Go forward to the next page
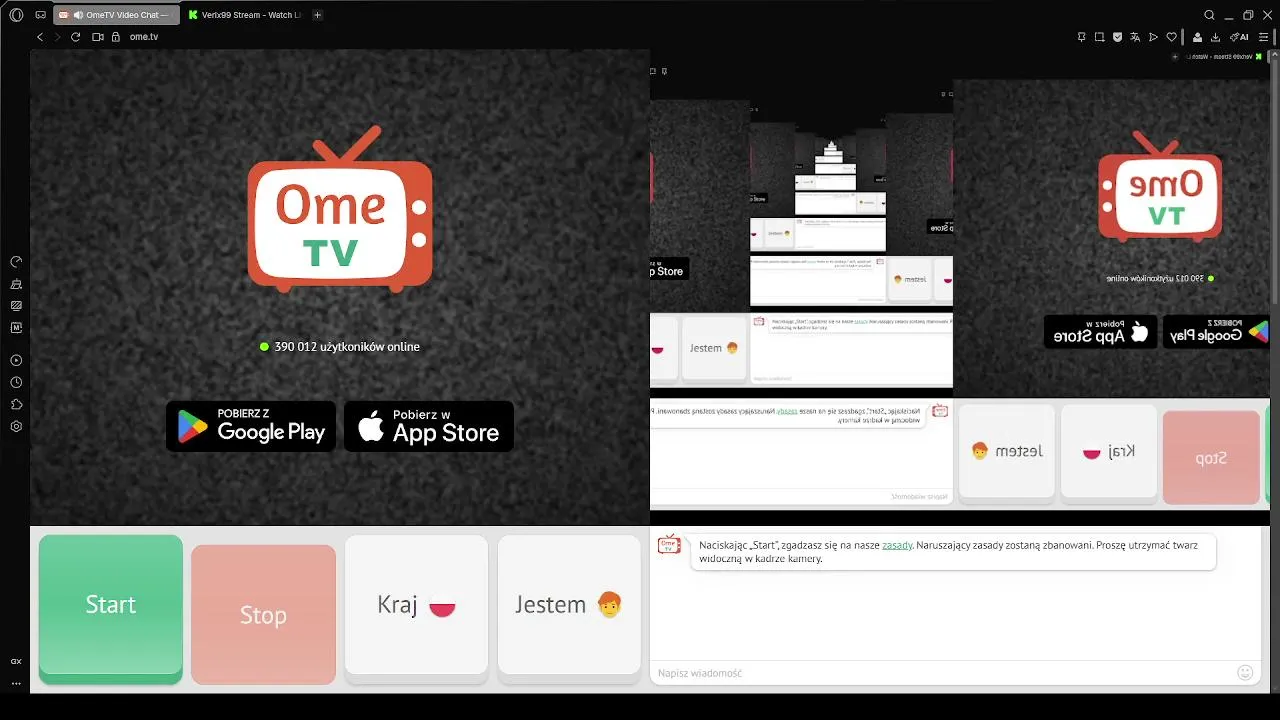Image resolution: width=1280 pixels, height=720 pixels. pos(57,37)
